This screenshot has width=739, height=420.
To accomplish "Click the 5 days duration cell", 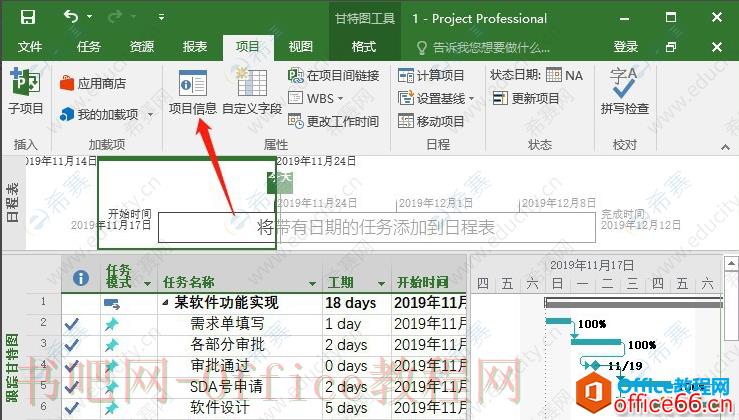I will (x=357, y=407).
